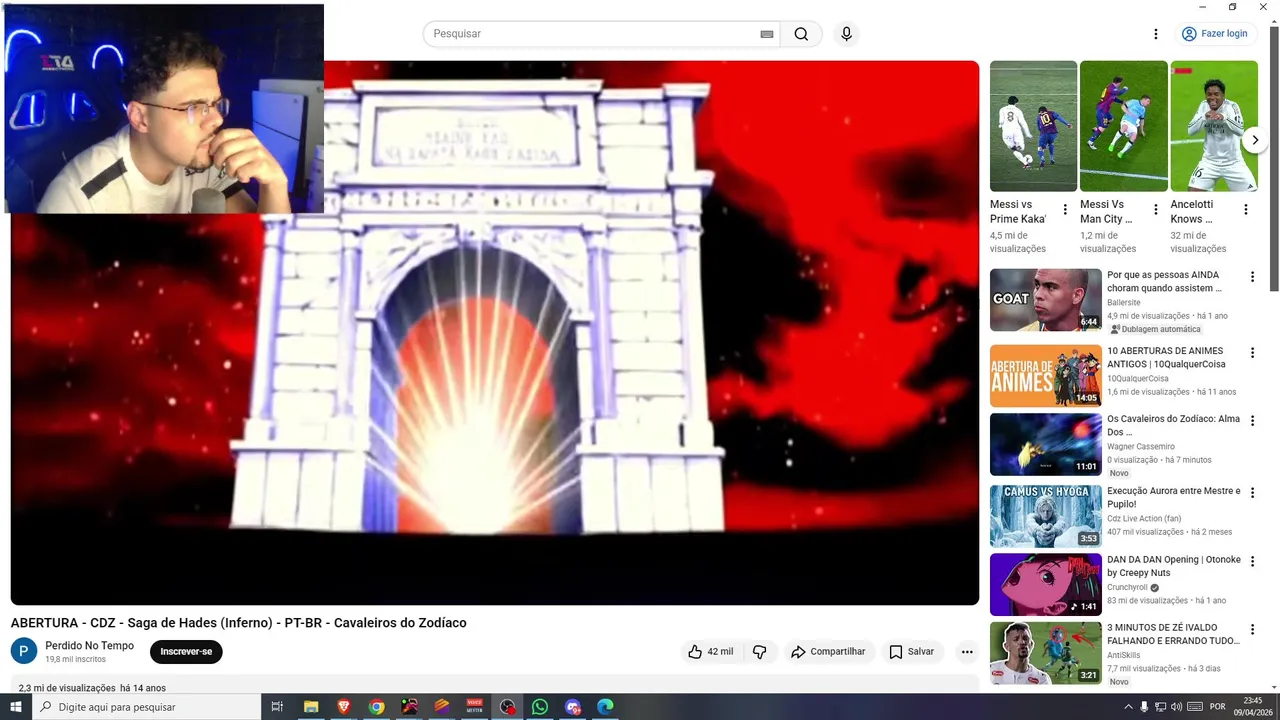Open options for DAN DA DAN Opening video
The height and width of the screenshot is (720, 1280).
coord(1252,561)
